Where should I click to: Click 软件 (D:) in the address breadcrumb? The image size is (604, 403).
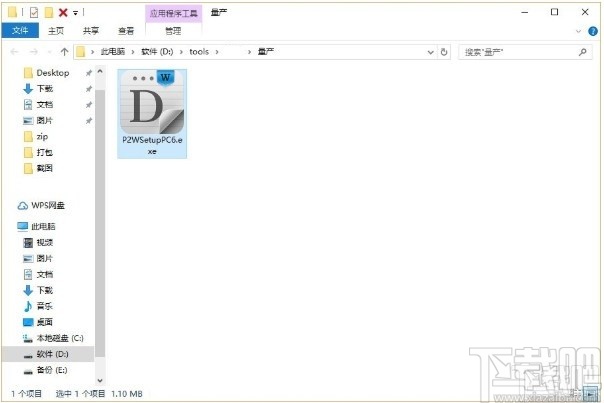point(157,52)
